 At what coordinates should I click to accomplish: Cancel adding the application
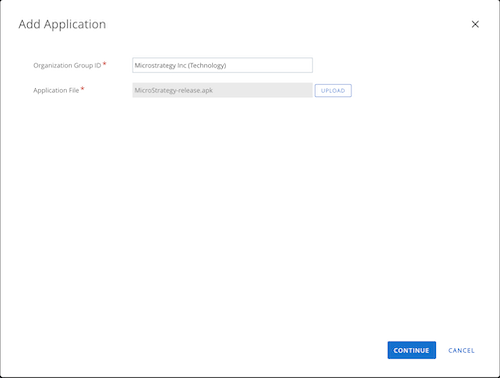pyautogui.click(x=461, y=350)
